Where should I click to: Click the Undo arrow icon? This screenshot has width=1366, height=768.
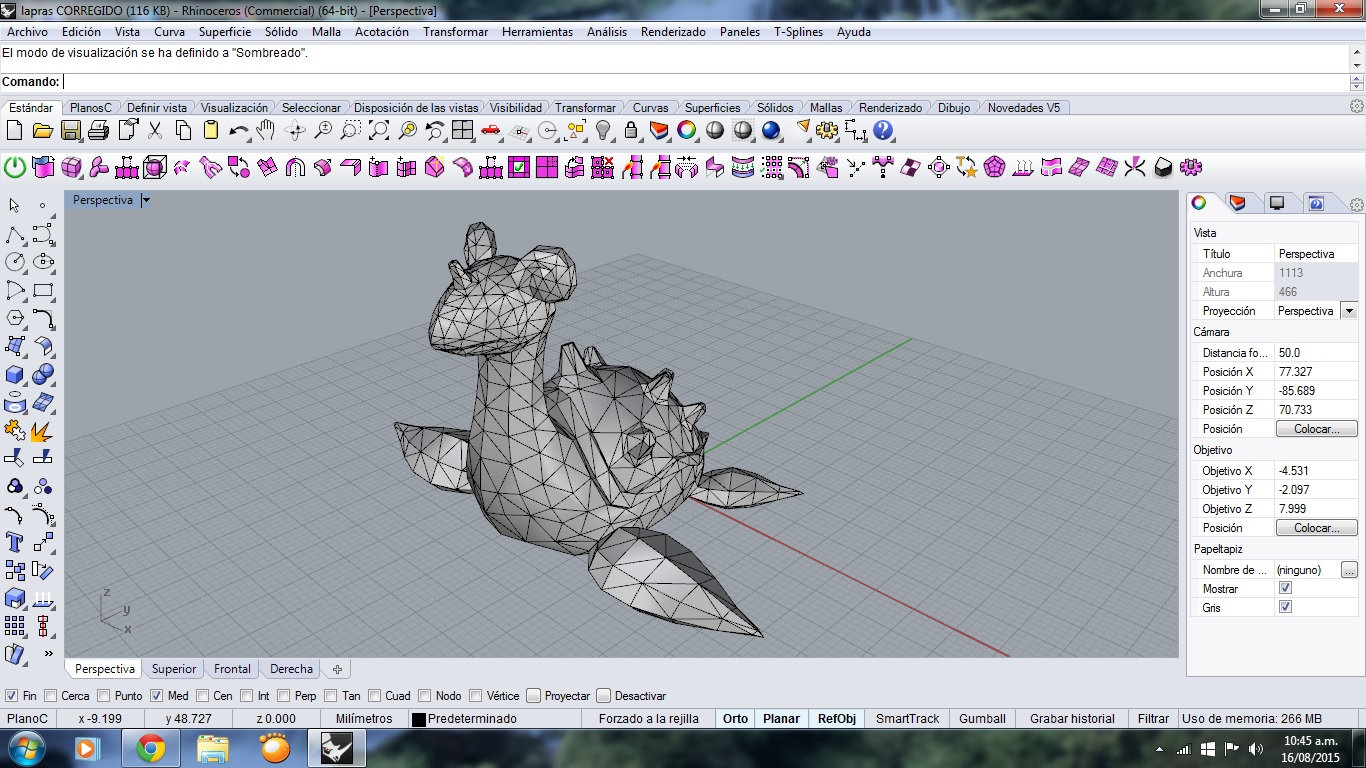(x=238, y=130)
